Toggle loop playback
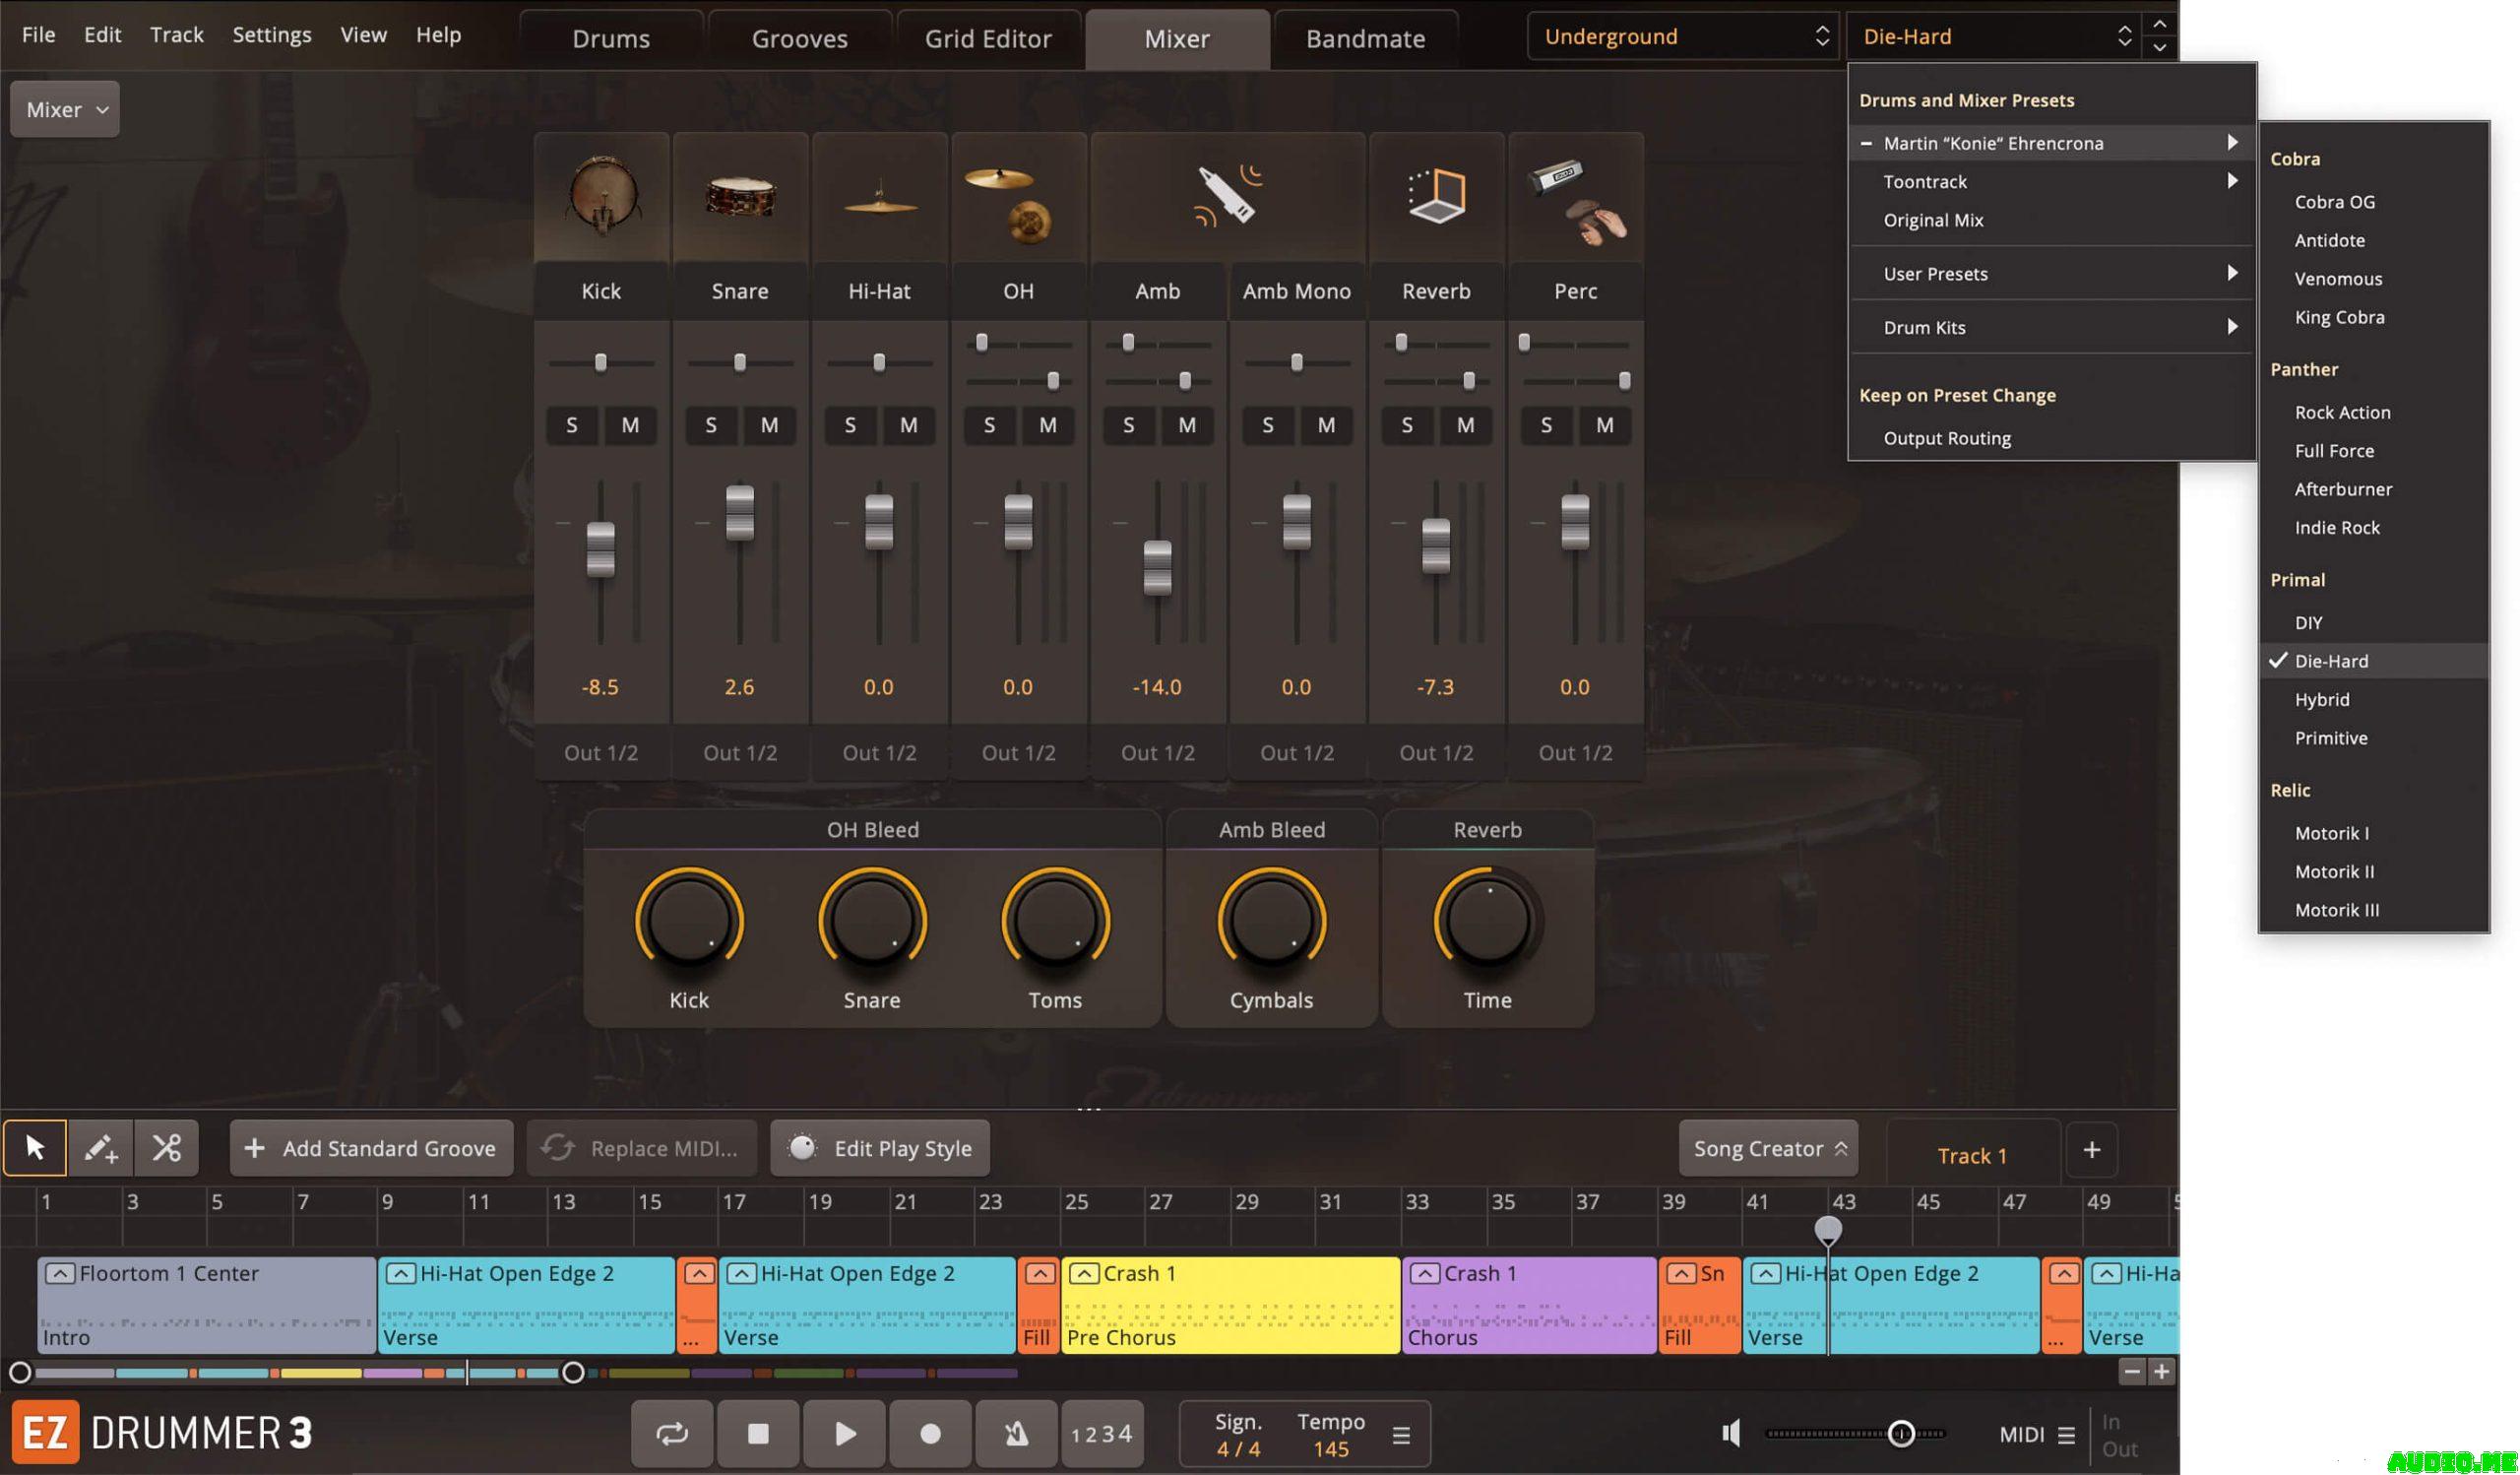The height and width of the screenshot is (1475, 2520). pos(672,1434)
